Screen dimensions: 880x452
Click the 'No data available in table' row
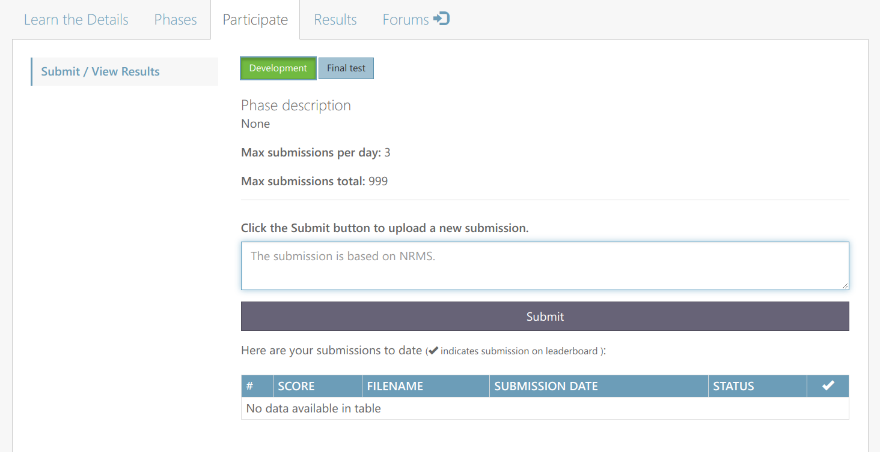click(544, 408)
